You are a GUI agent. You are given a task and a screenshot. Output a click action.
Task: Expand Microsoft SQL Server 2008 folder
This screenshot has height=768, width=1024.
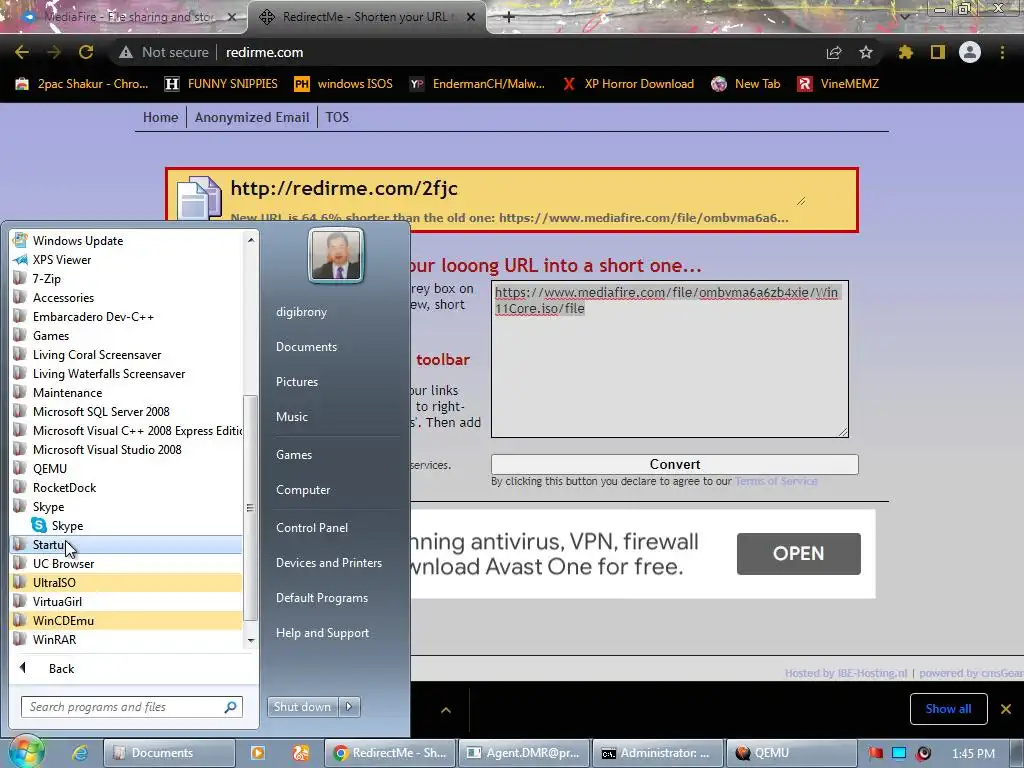click(127, 411)
